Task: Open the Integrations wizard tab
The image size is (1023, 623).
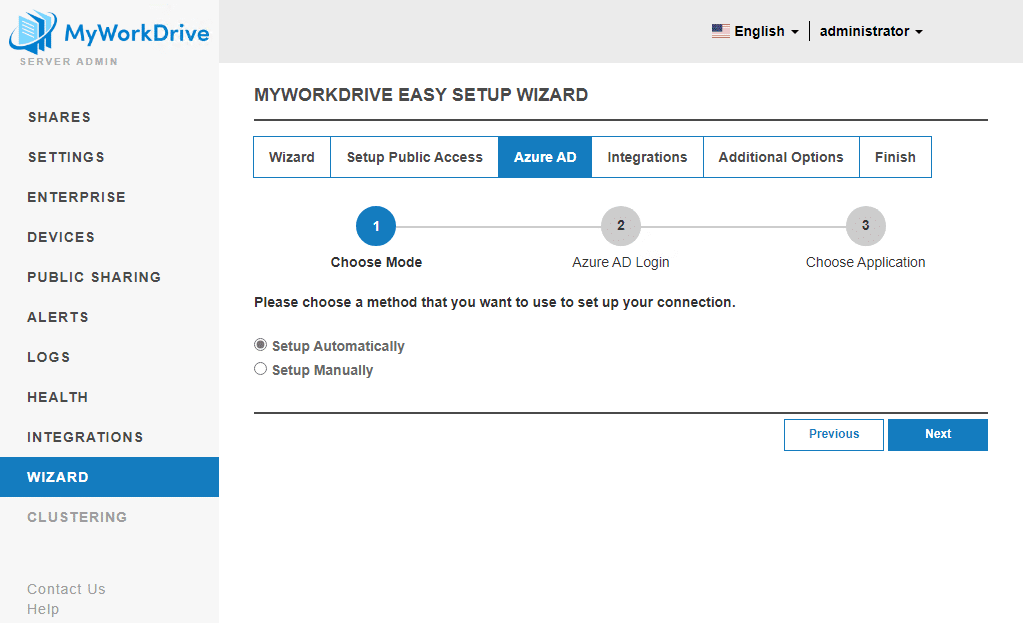Action: 647,157
